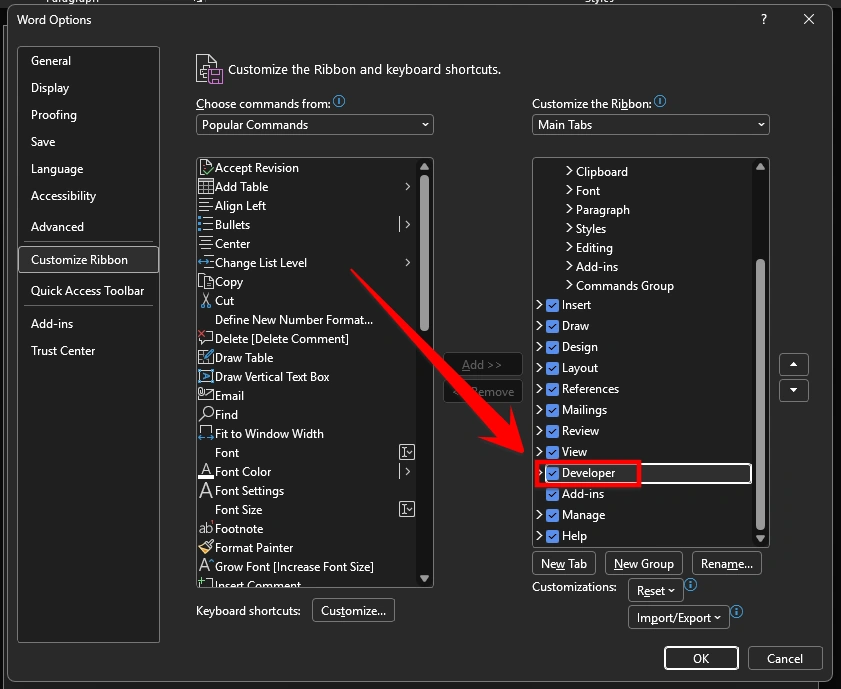Click info icon beside Customize the Ribbon label

660,101
